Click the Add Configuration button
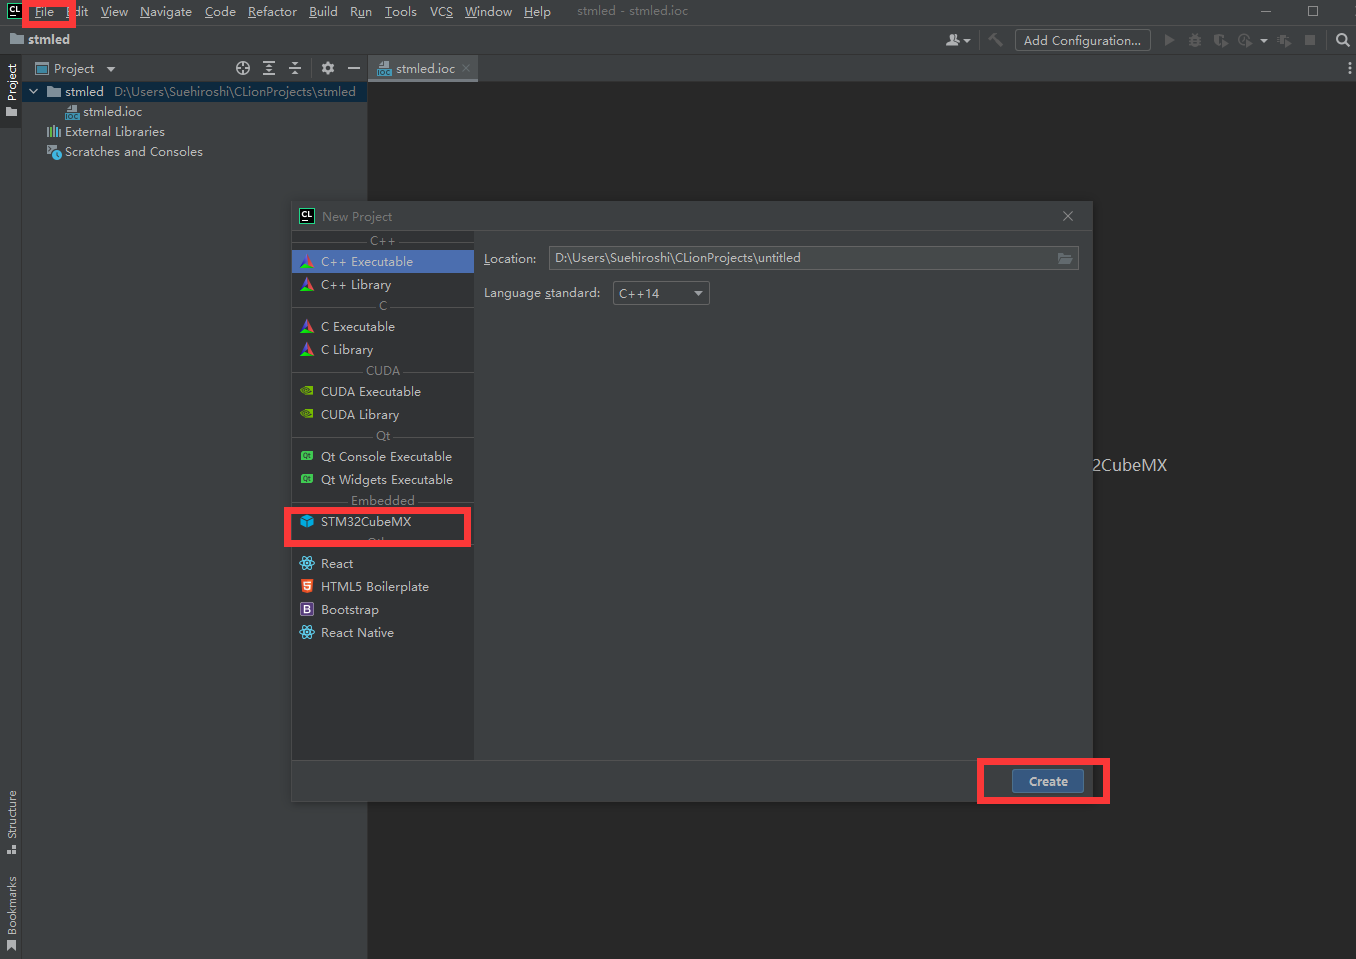 pos(1082,40)
